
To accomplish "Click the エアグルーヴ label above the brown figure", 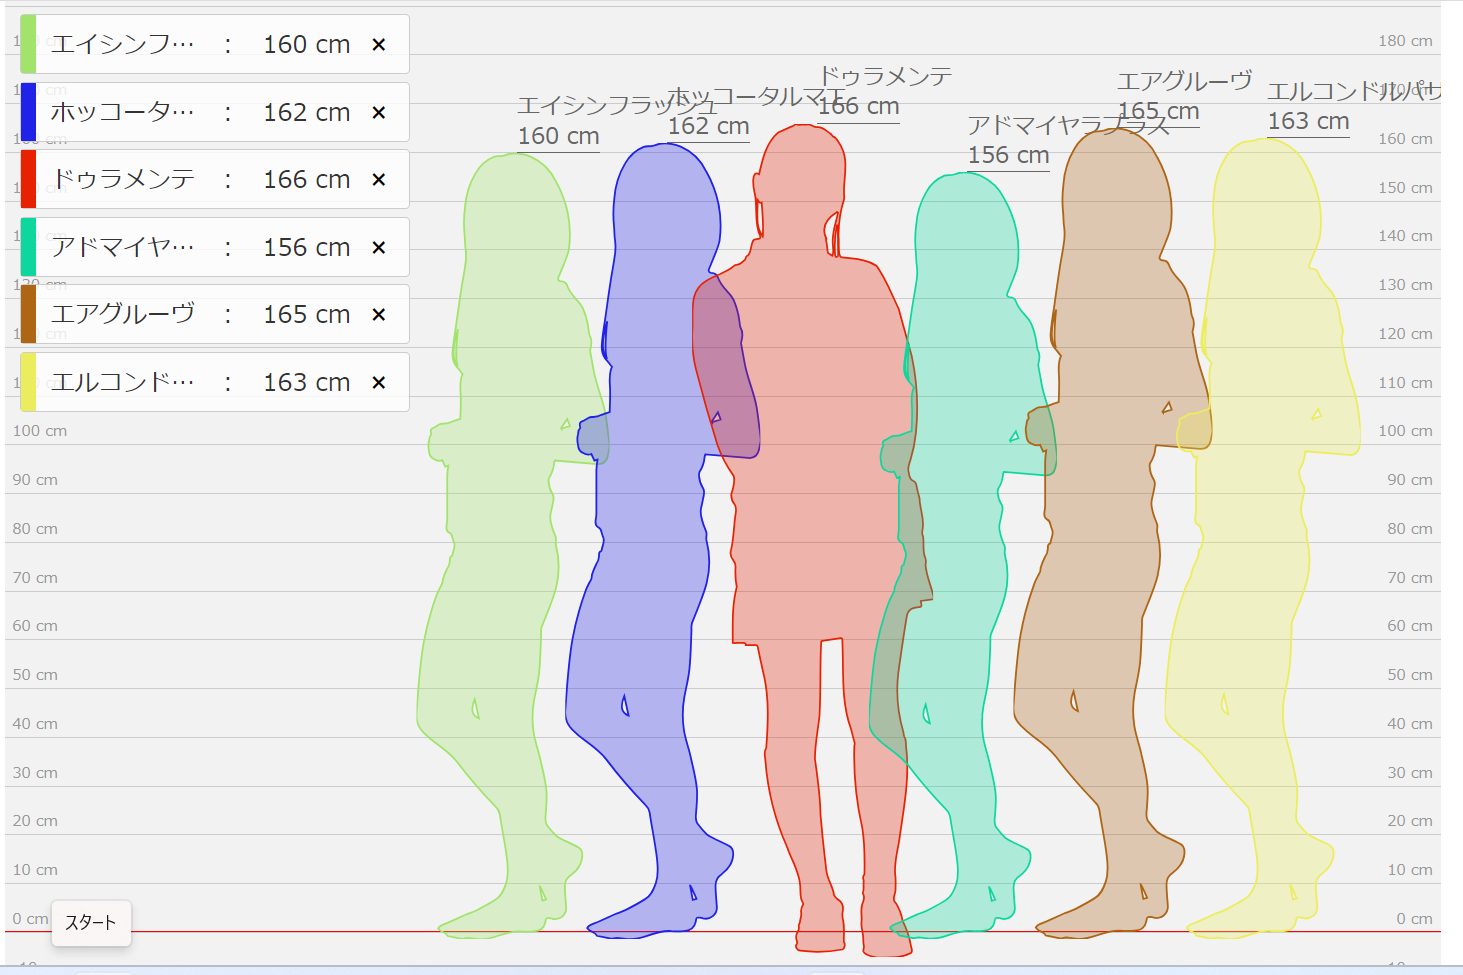I will pyautogui.click(x=1185, y=81).
